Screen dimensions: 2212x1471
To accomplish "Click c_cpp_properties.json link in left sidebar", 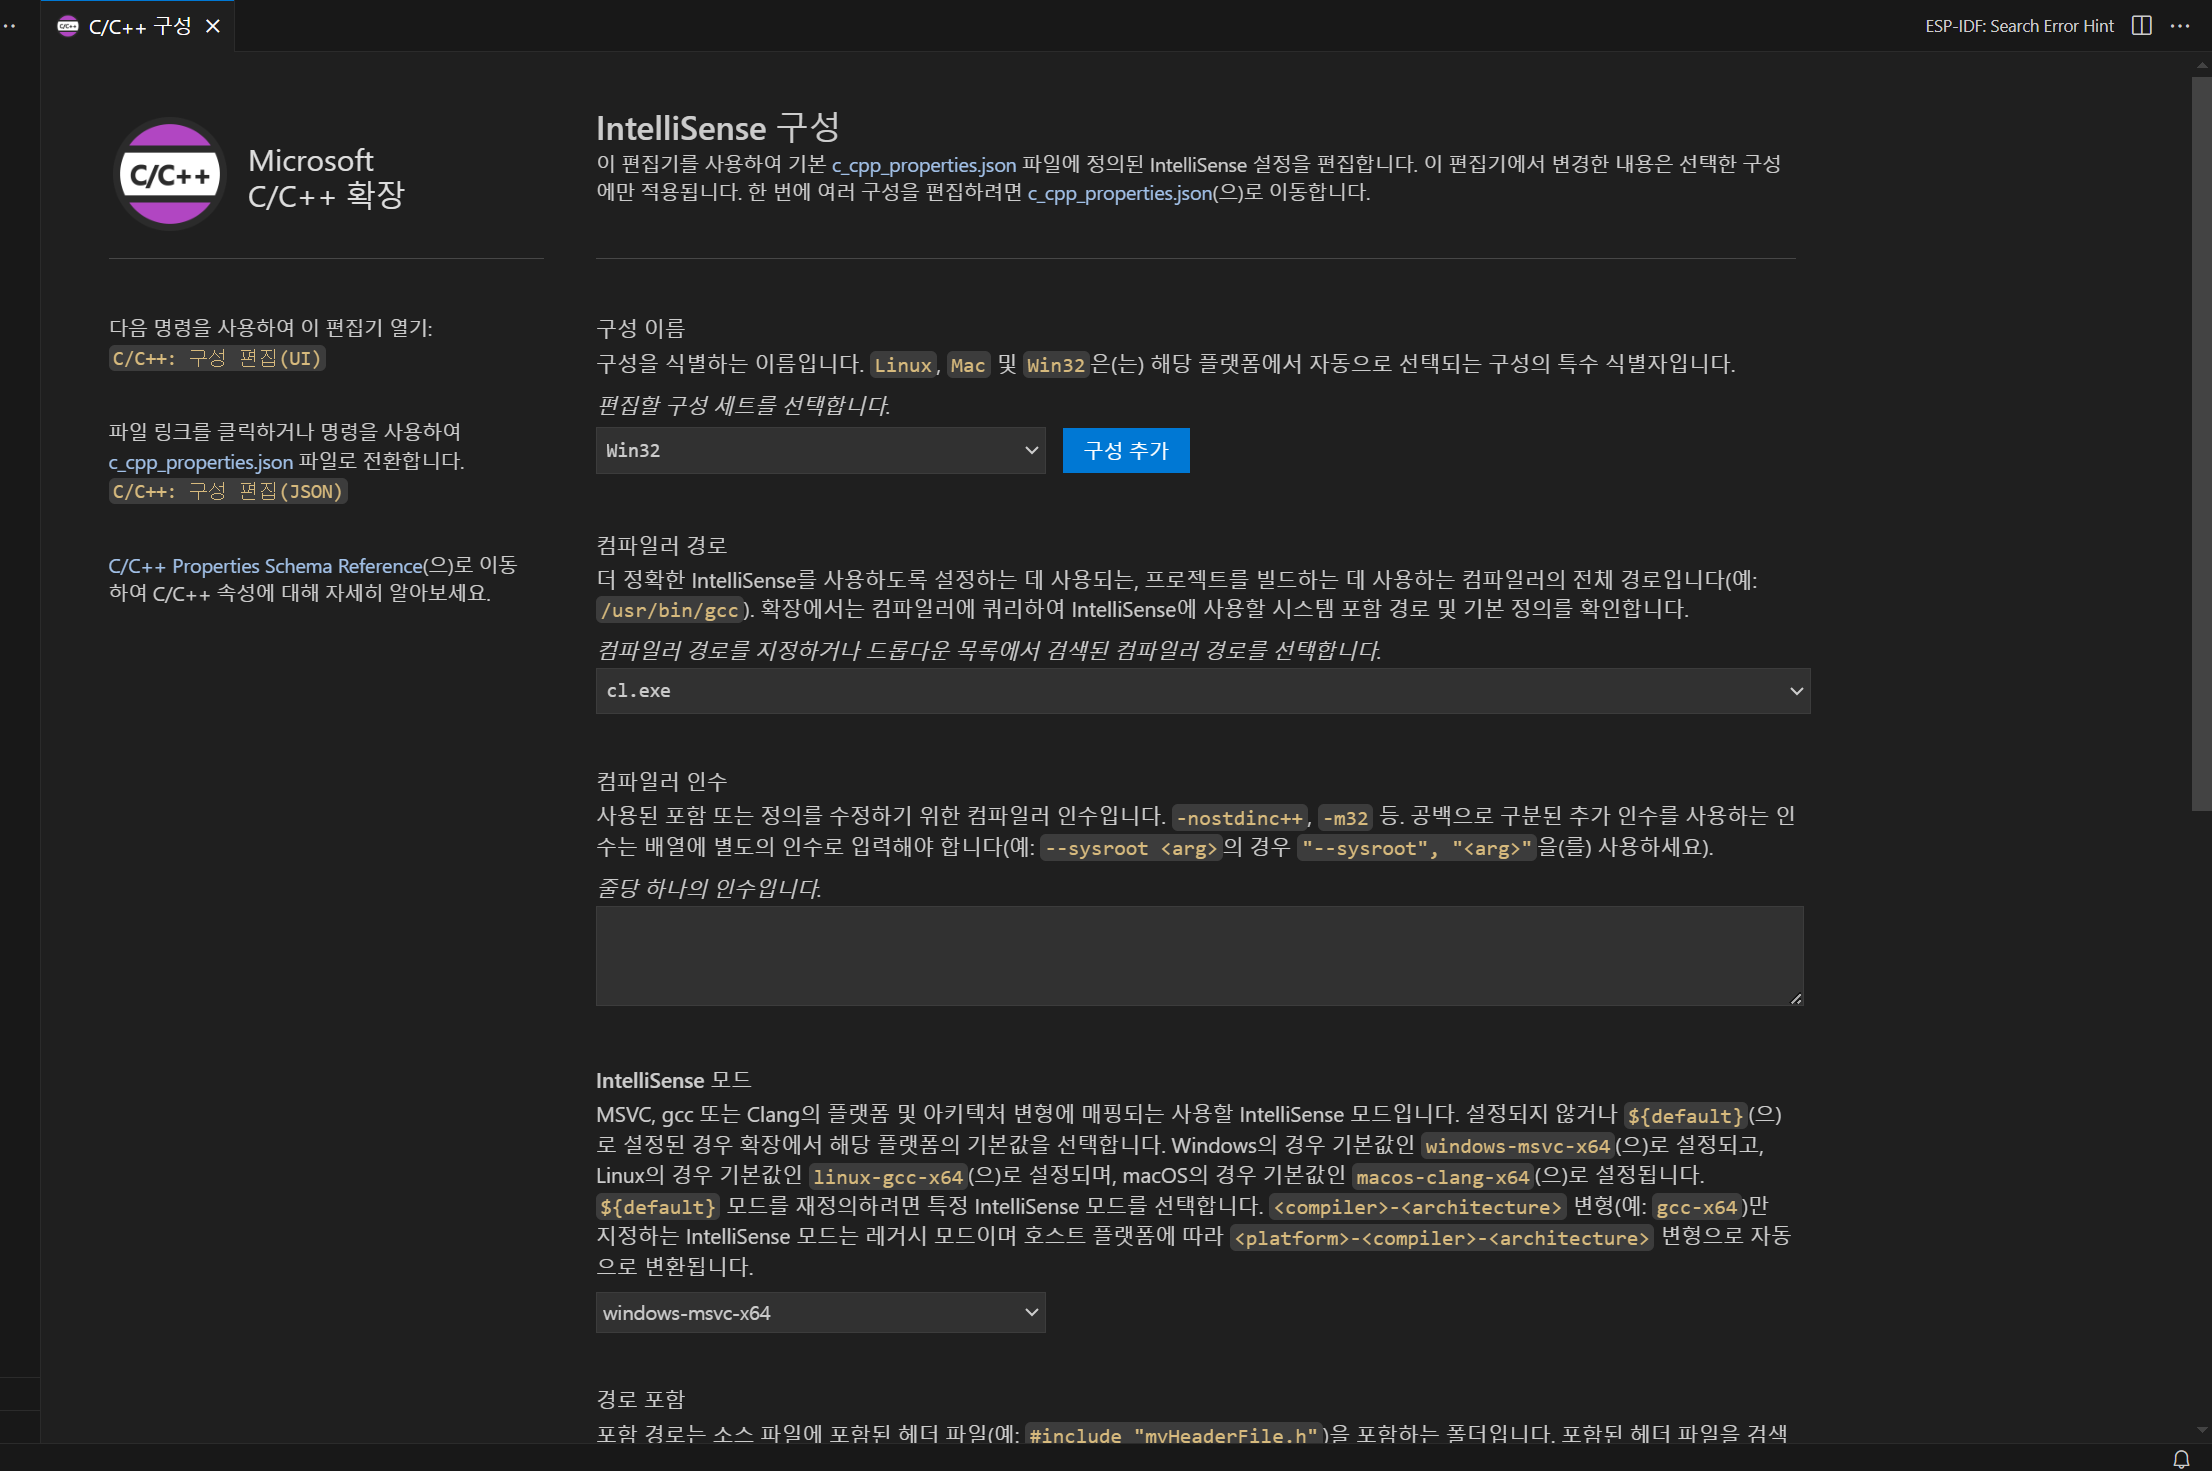I will click(200, 462).
